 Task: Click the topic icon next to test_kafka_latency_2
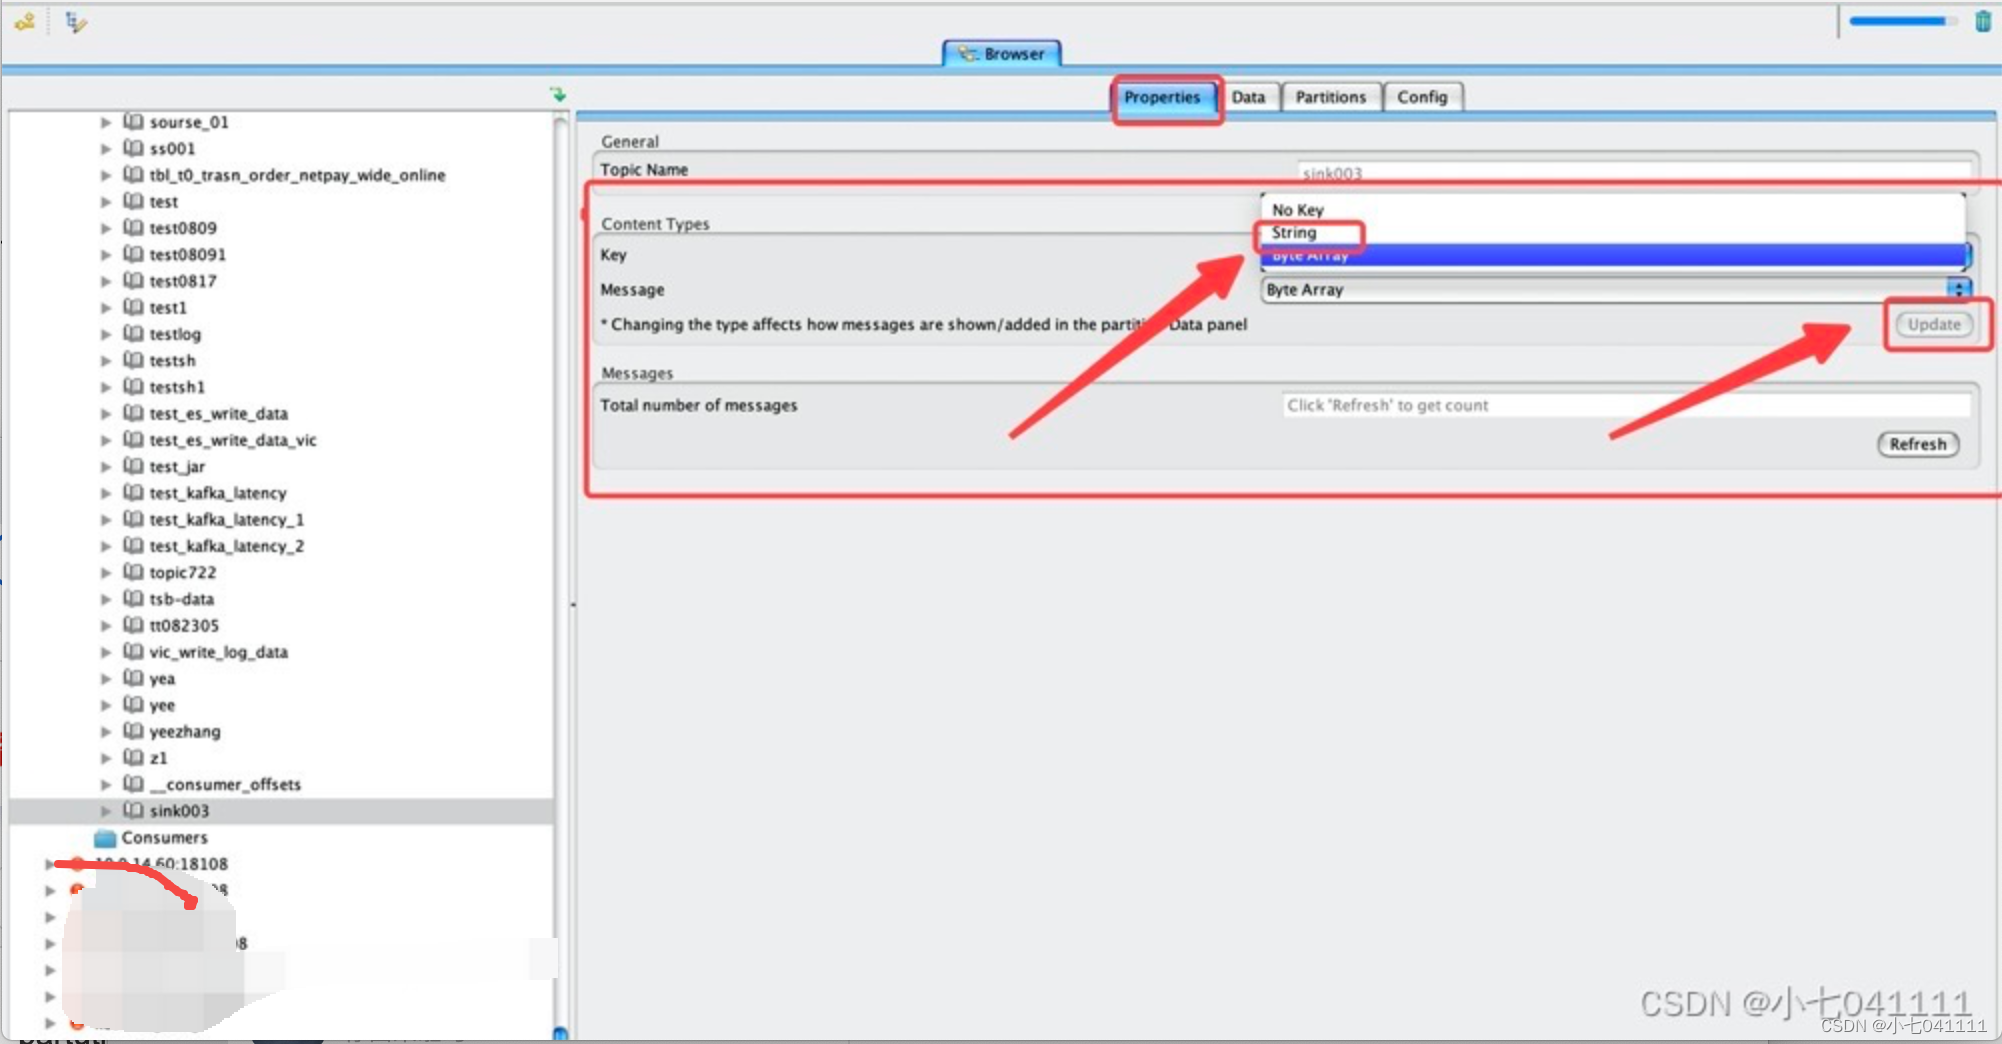(133, 545)
